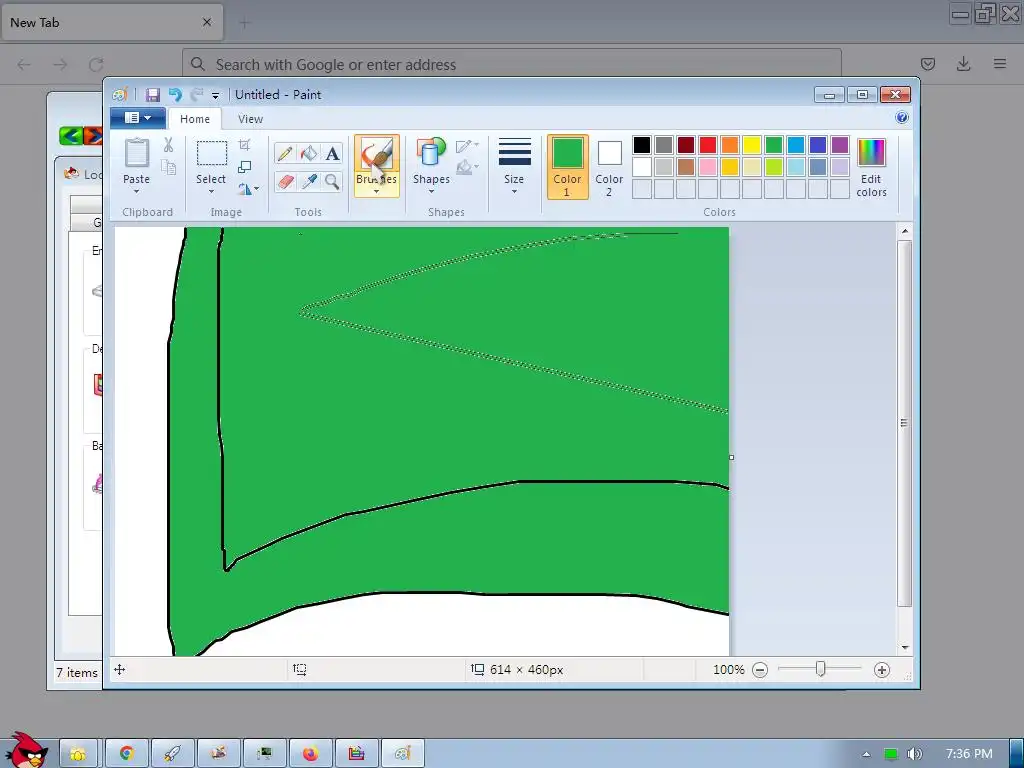Click the Copy icon under scissors
The height and width of the screenshot is (768, 1024).
click(x=168, y=168)
